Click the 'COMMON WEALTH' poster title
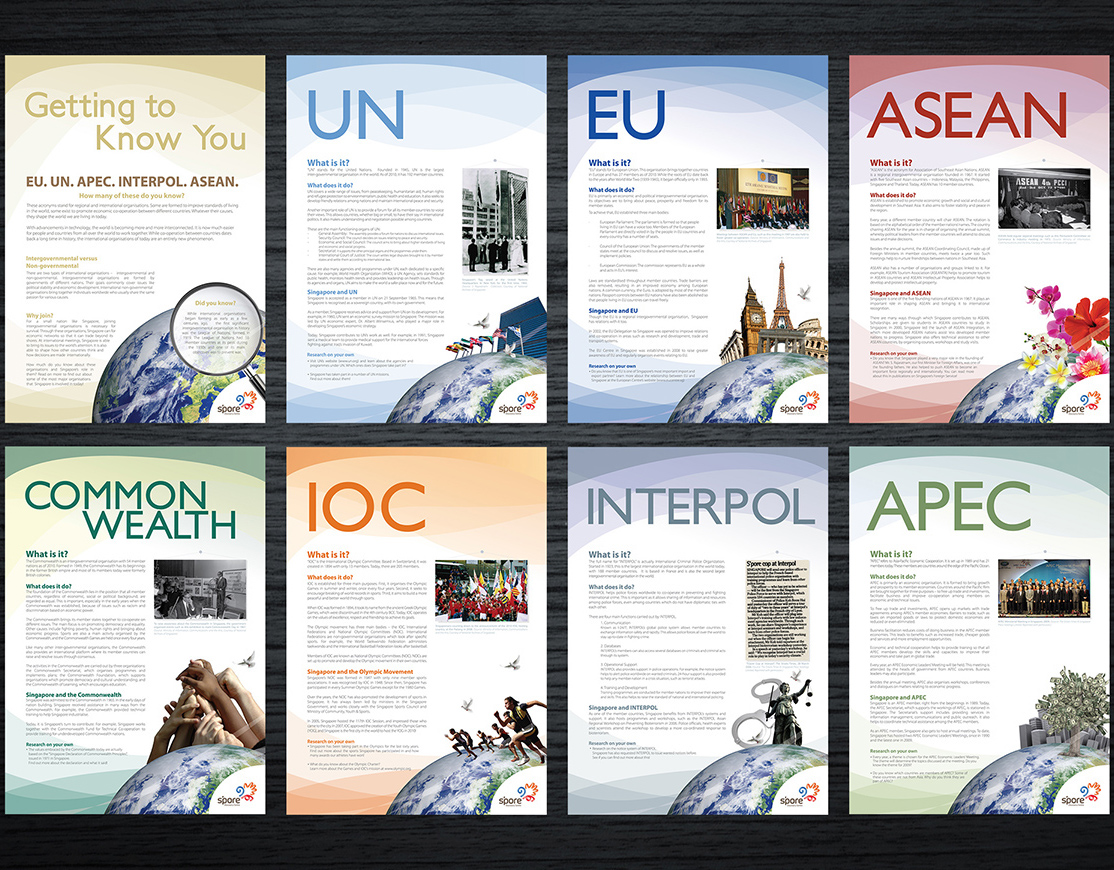 (131, 510)
